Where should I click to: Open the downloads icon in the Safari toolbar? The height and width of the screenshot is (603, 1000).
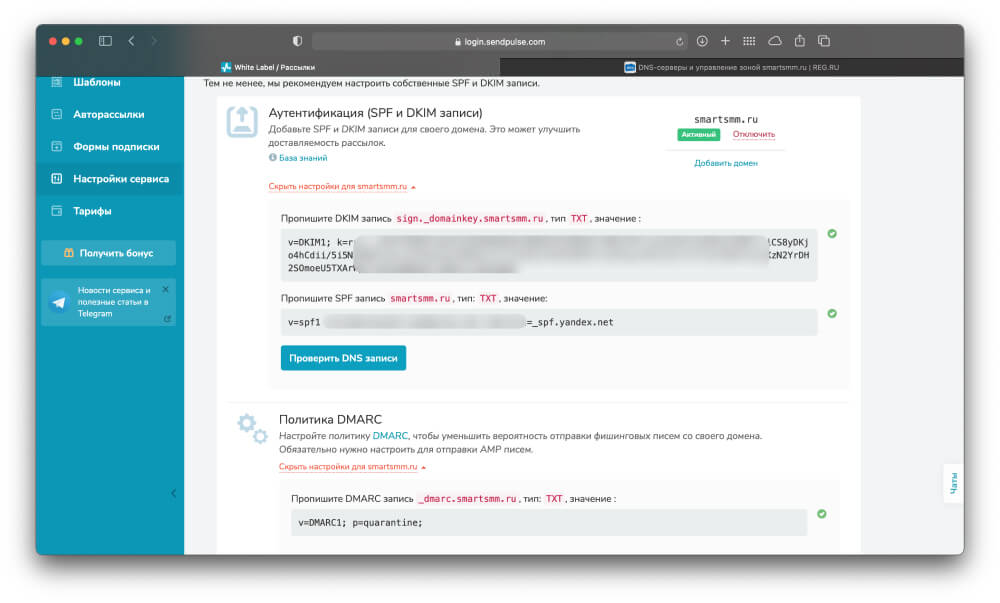(702, 41)
